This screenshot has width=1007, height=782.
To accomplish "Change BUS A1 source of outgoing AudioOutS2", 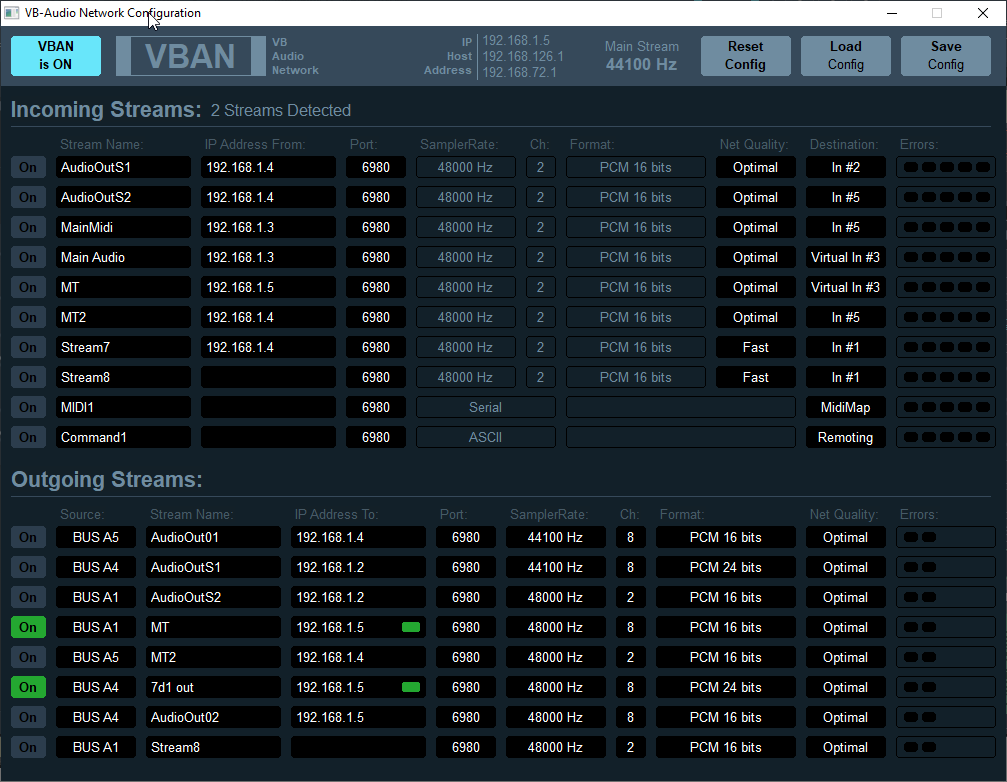I will [96, 597].
